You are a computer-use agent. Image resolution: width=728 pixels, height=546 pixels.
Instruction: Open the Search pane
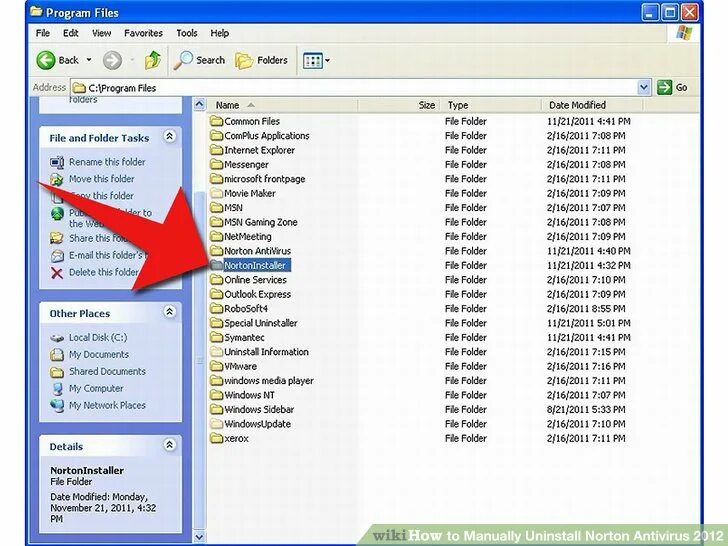point(199,60)
